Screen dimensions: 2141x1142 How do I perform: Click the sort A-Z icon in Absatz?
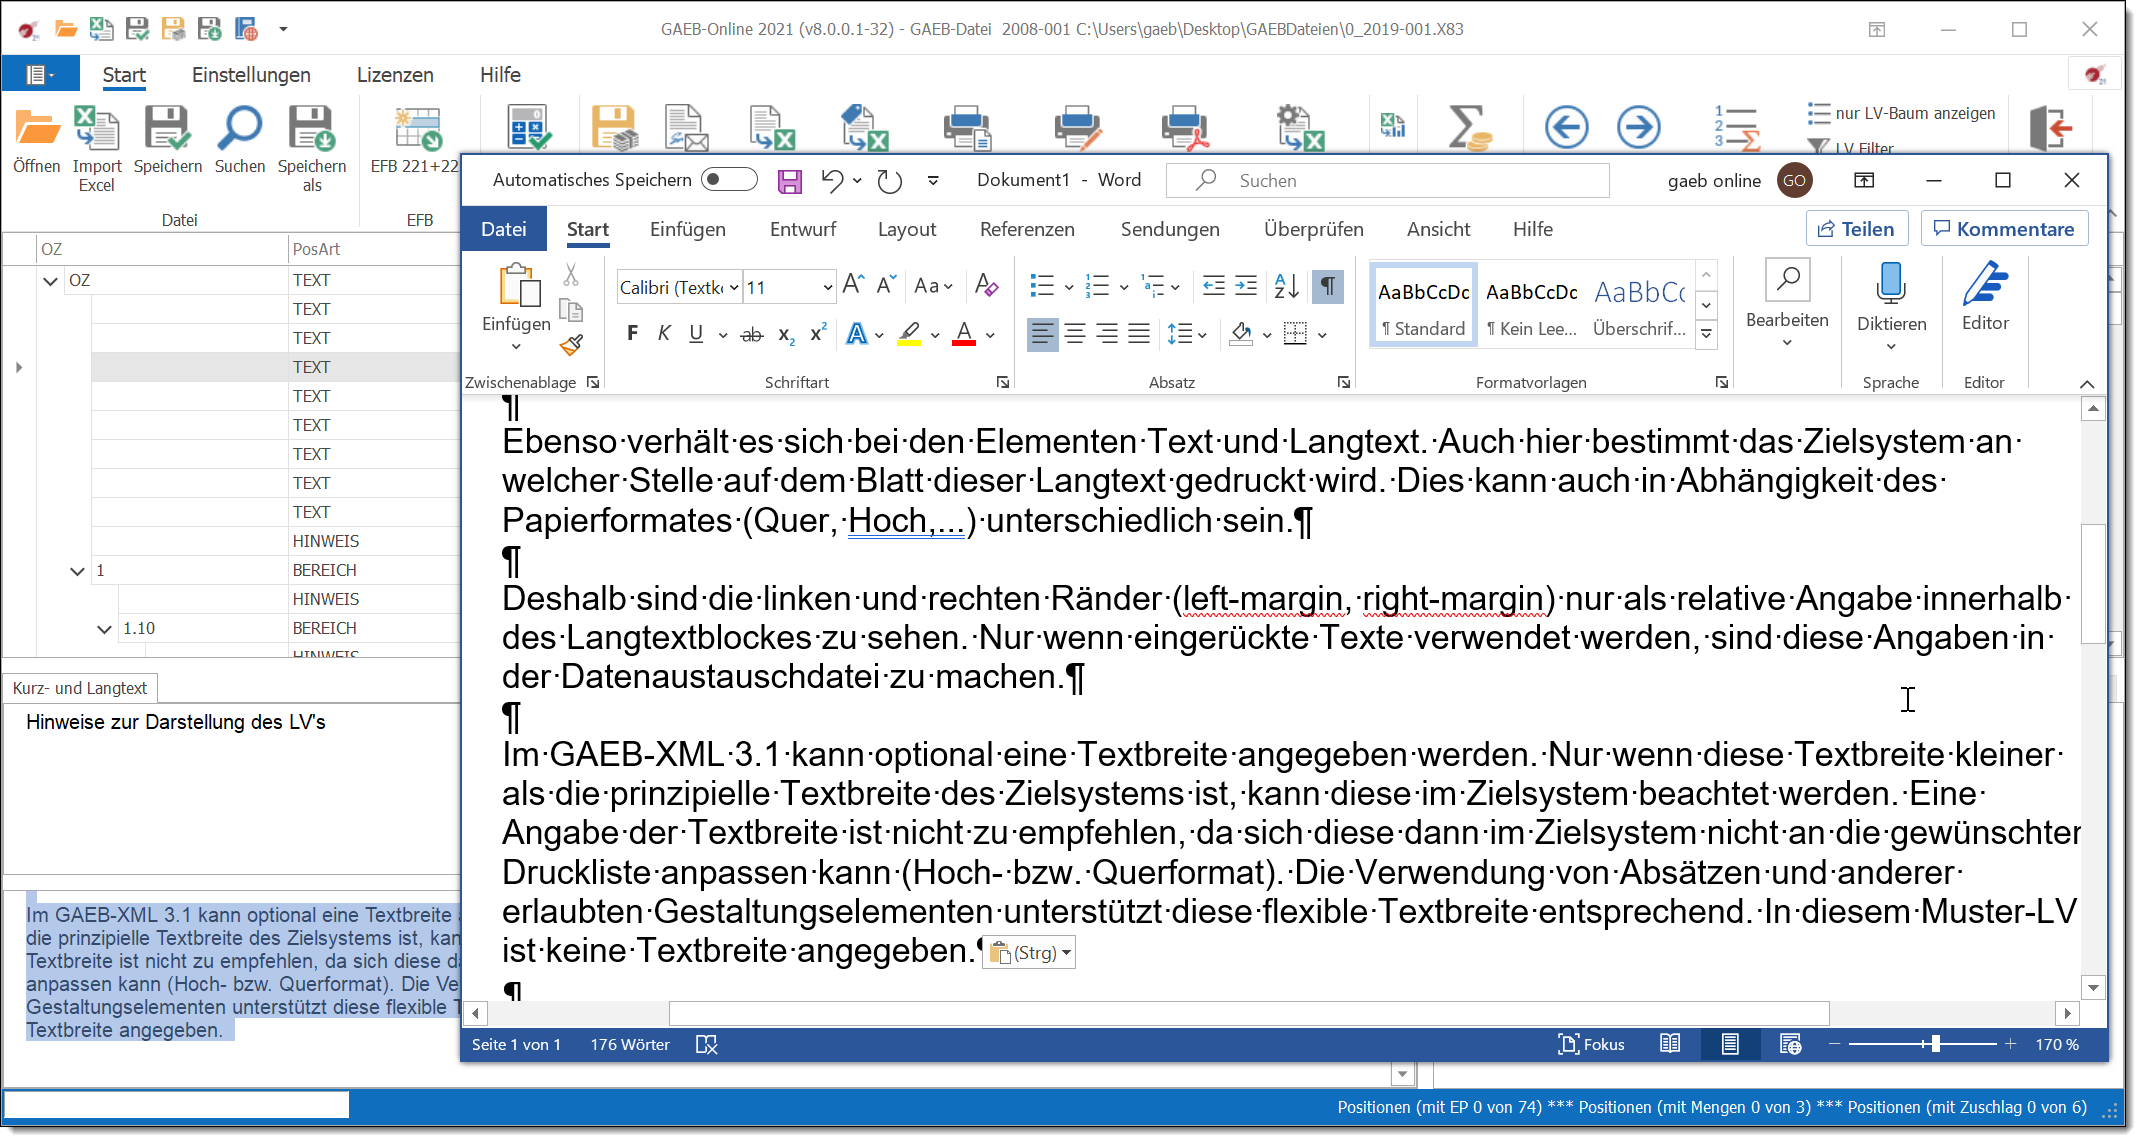[x=1286, y=287]
